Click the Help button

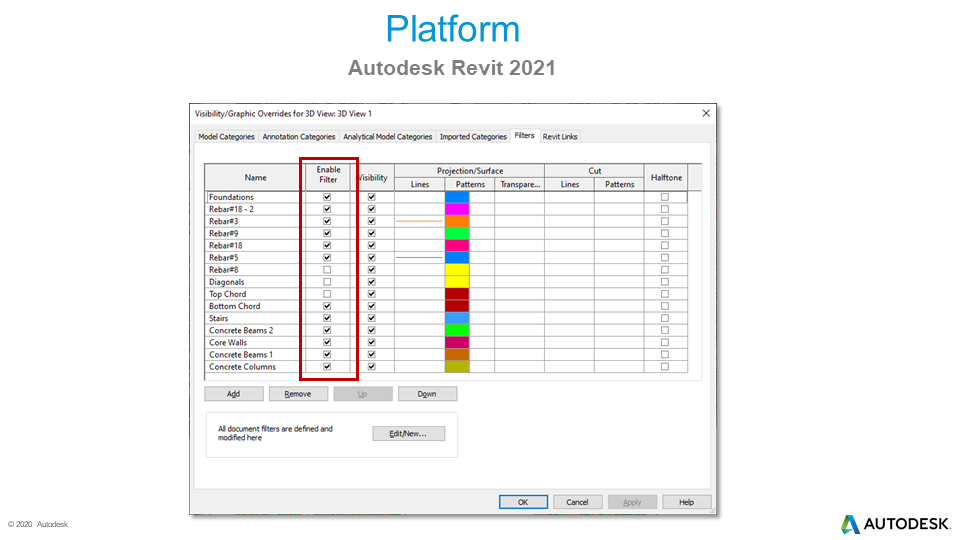tap(686, 502)
